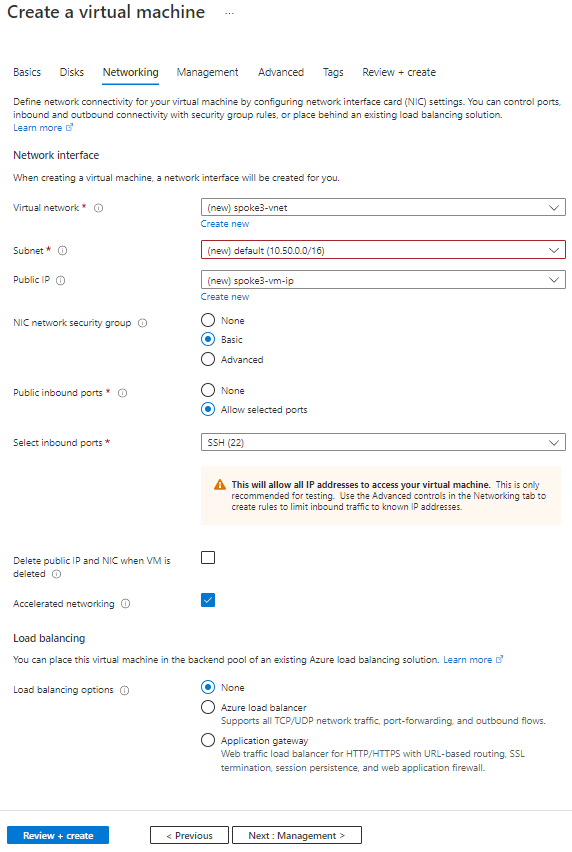Select None for Public inbound ports

208,390
